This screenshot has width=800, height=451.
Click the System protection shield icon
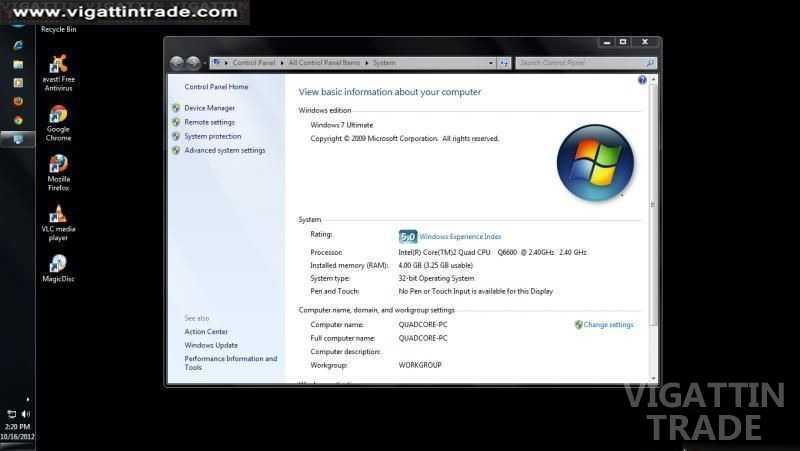(176, 136)
